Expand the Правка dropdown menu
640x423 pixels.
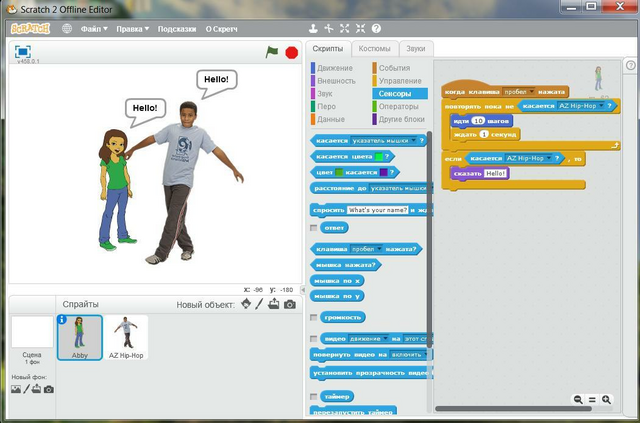[133, 29]
